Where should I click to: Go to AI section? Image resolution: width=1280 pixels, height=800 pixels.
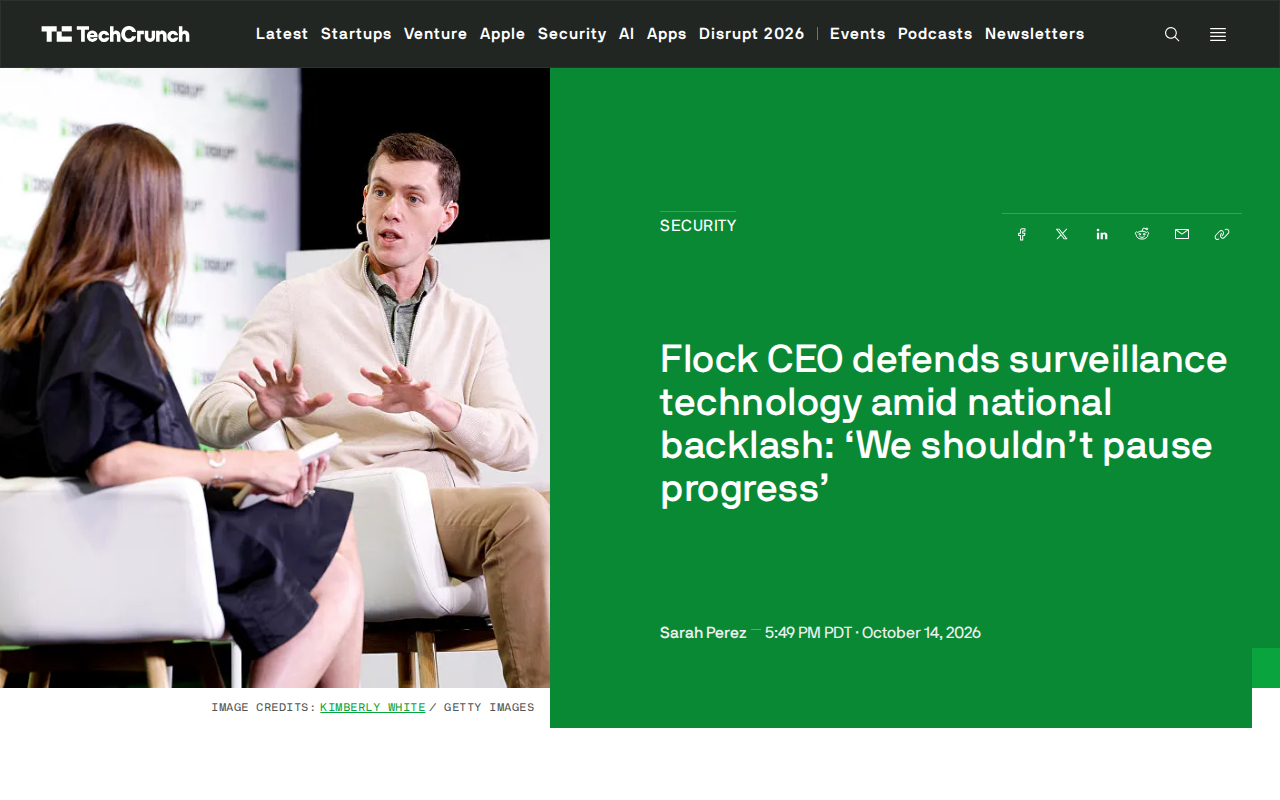tap(627, 34)
